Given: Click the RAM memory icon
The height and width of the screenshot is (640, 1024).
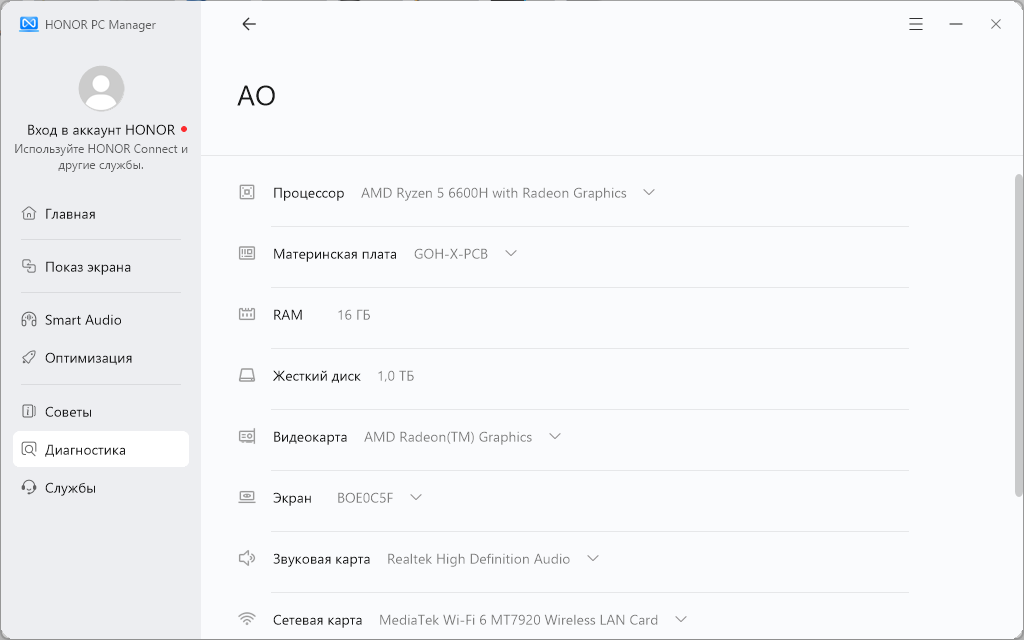Looking at the screenshot, I should pos(247,315).
